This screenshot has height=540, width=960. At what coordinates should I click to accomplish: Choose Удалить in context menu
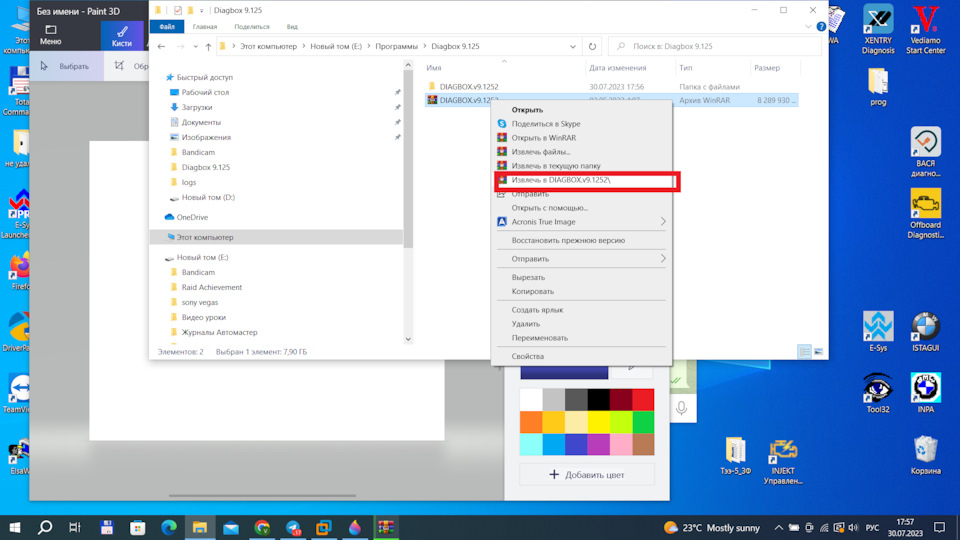(582, 324)
